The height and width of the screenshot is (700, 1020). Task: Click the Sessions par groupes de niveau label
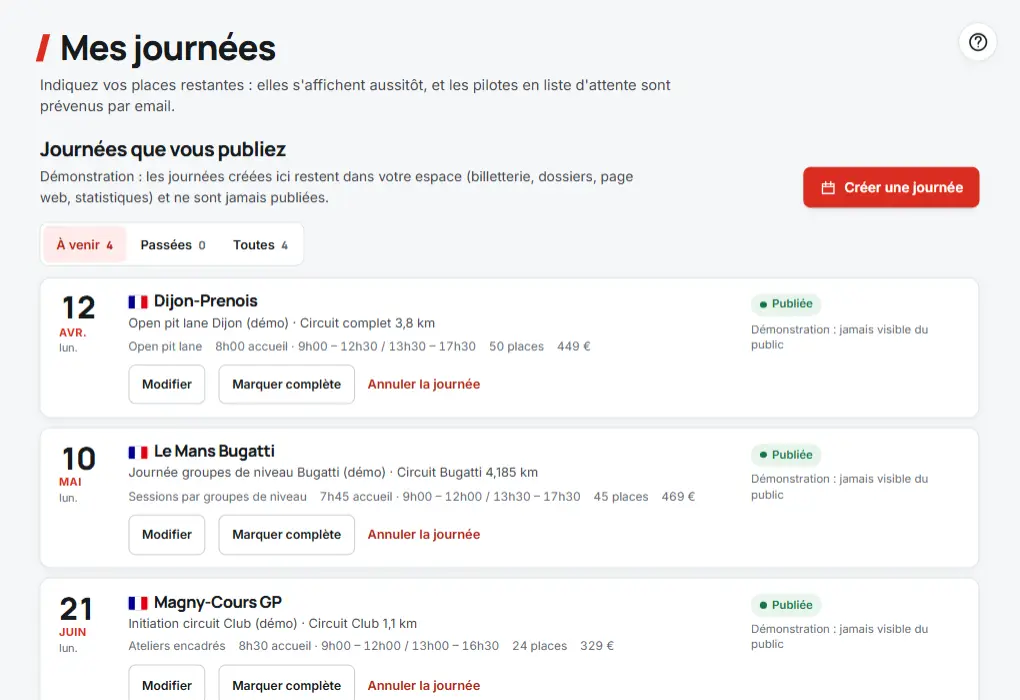(217, 497)
